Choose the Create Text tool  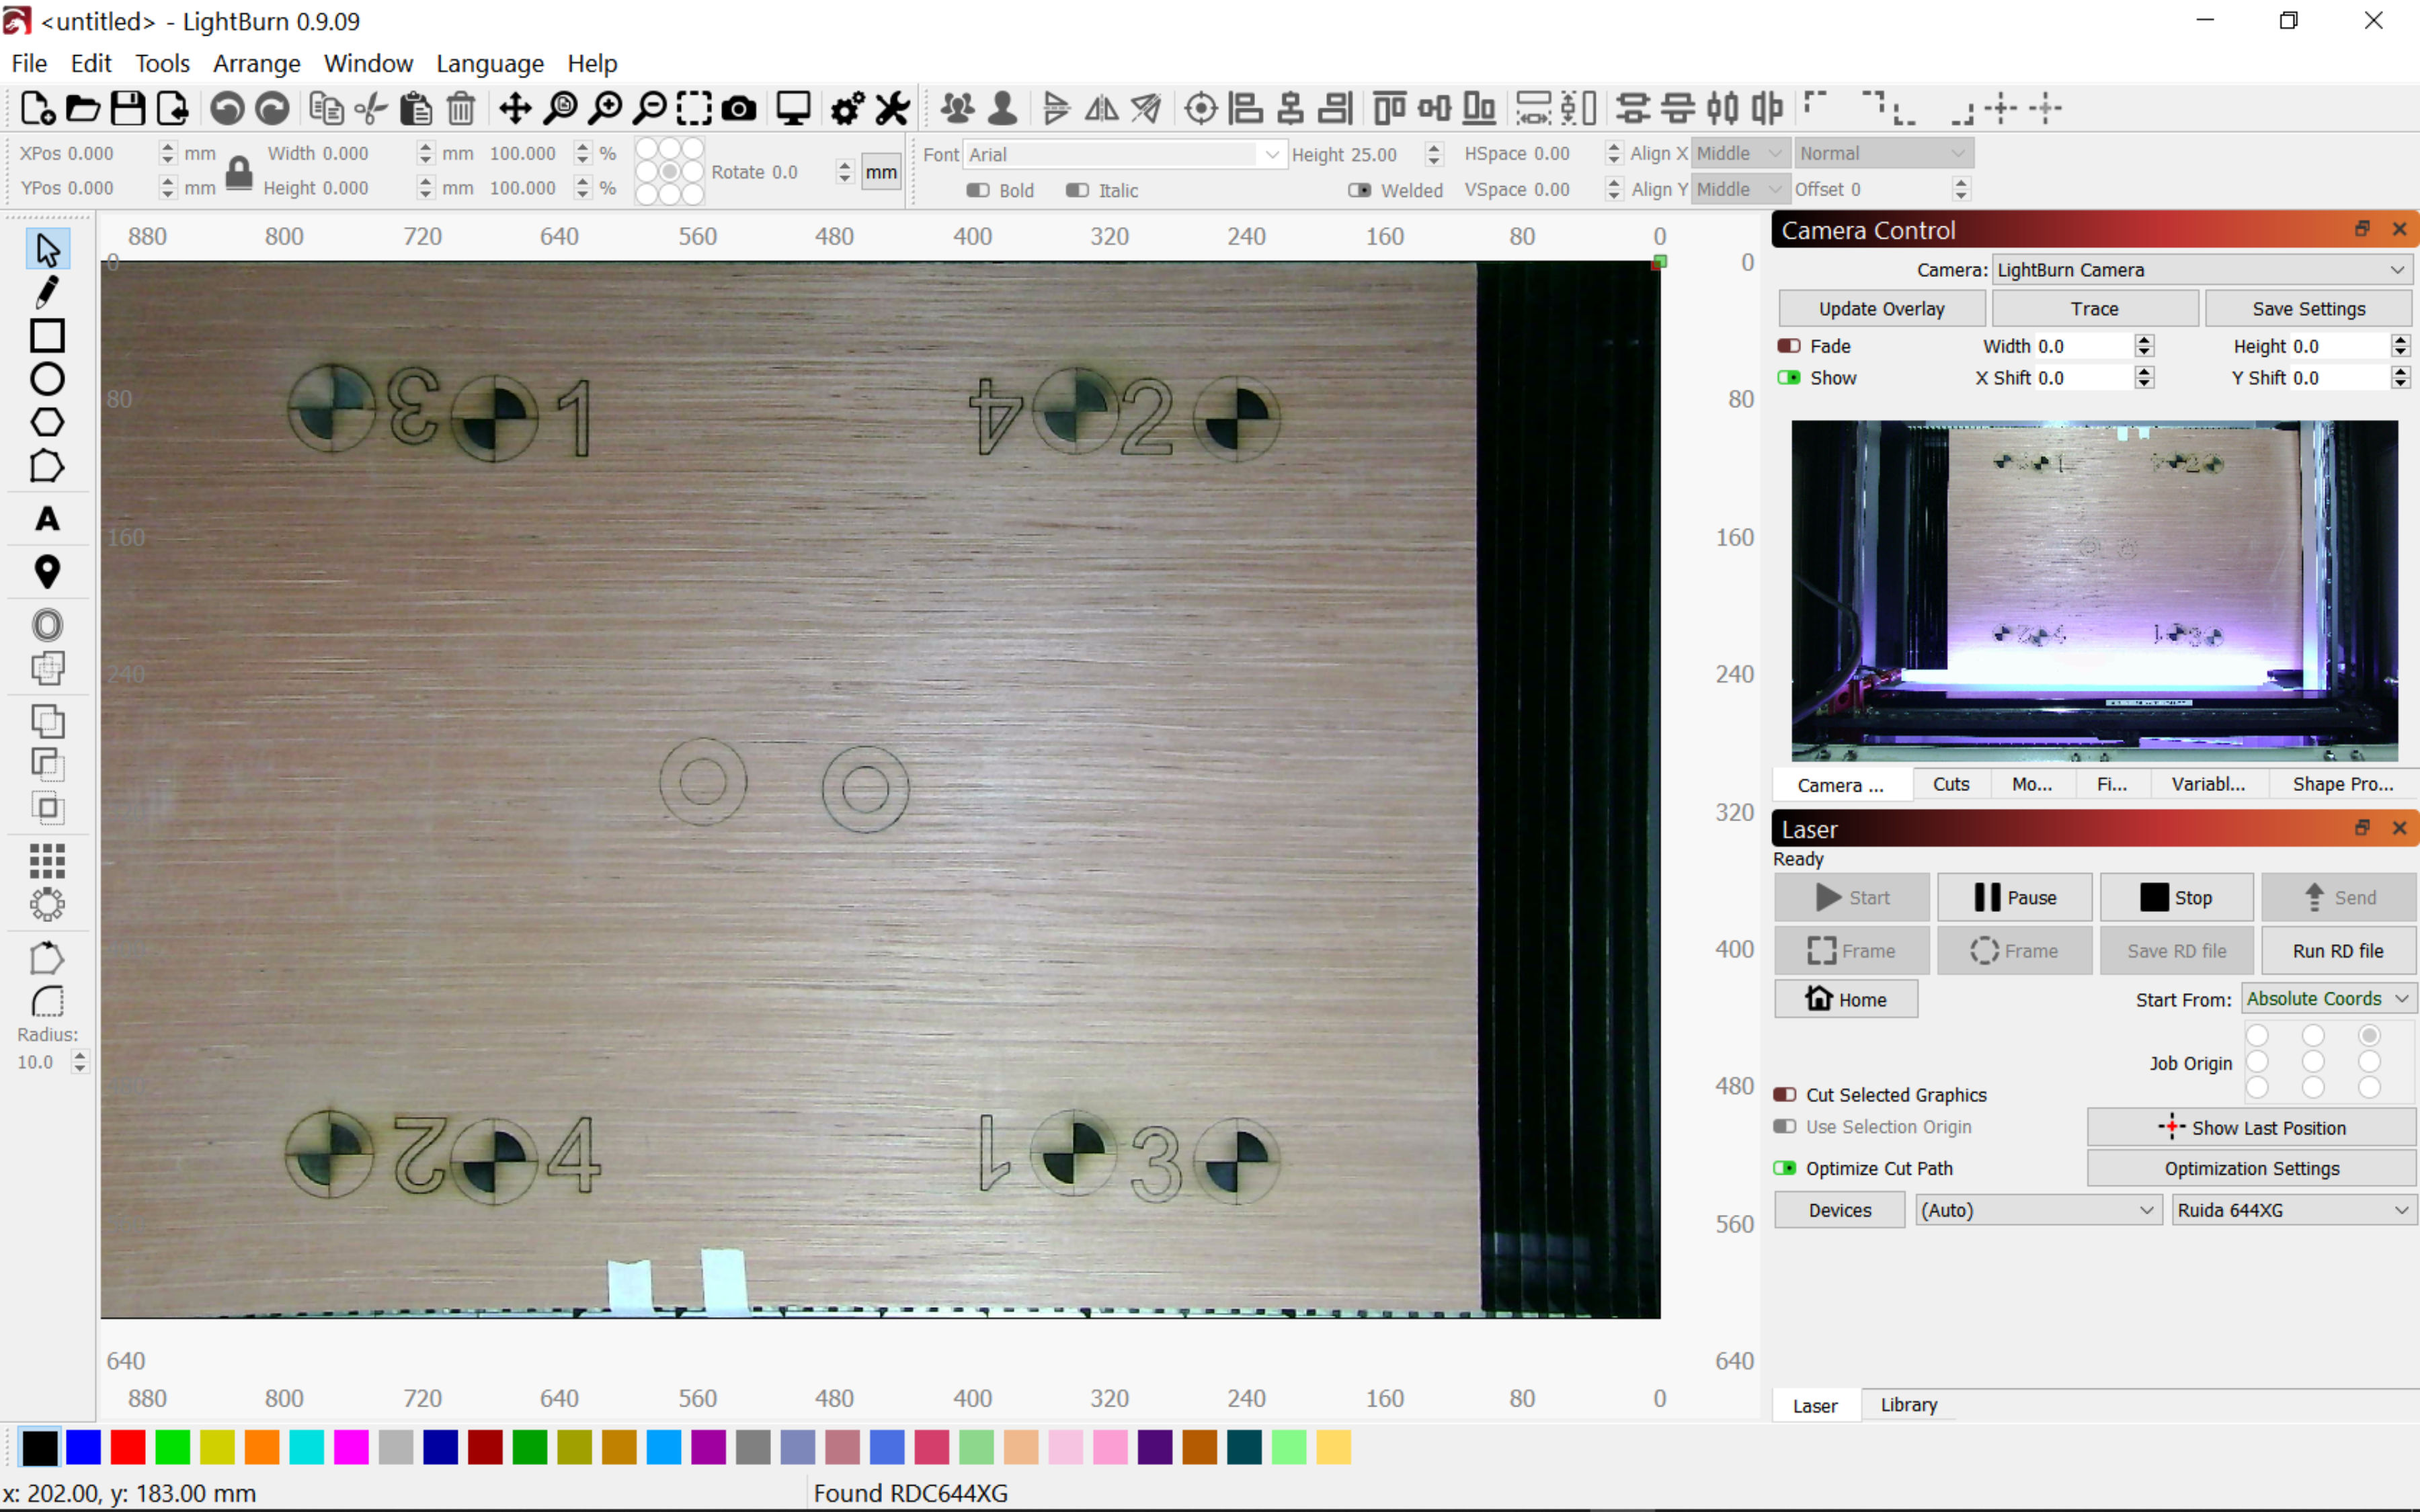46,519
